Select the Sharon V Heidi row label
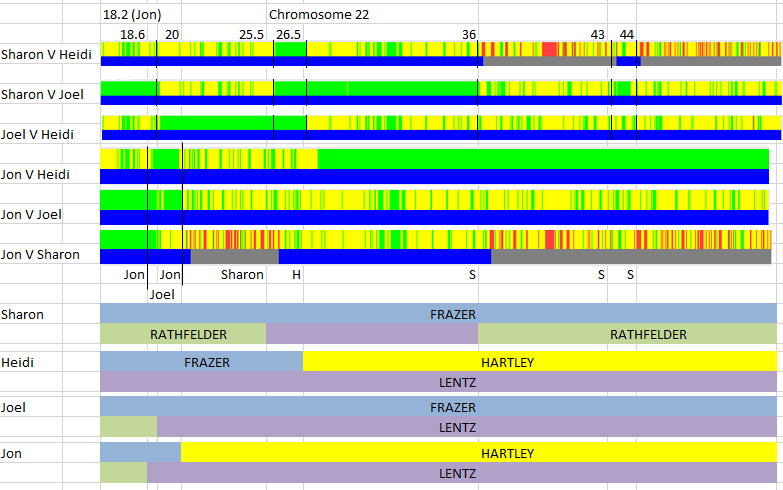The width and height of the screenshot is (783, 490). click(x=41, y=55)
